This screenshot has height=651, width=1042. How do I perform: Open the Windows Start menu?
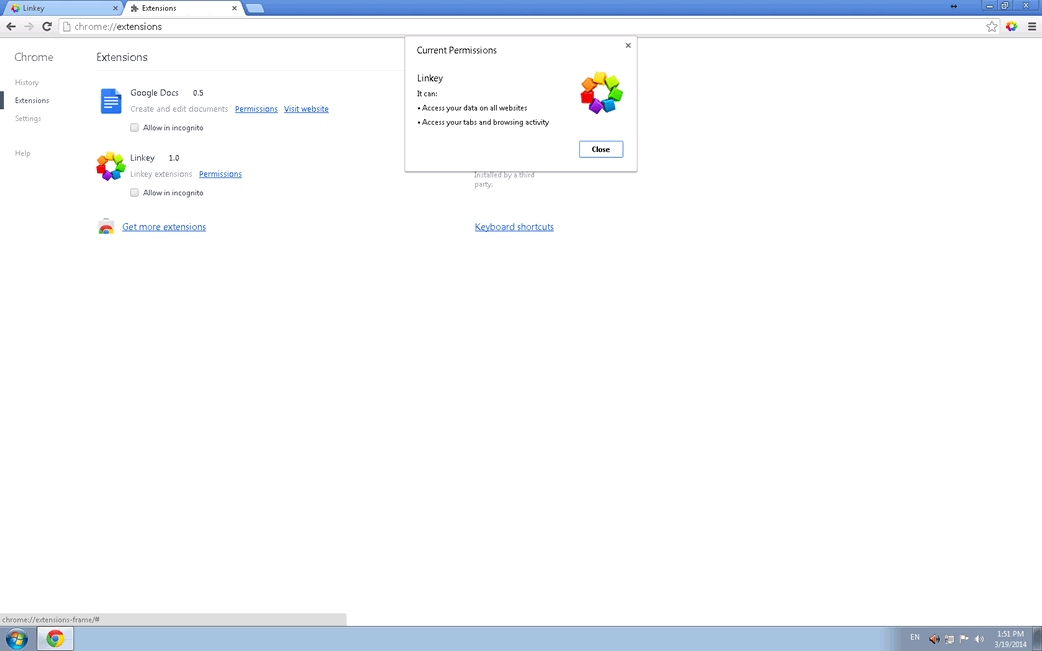[x=17, y=639]
